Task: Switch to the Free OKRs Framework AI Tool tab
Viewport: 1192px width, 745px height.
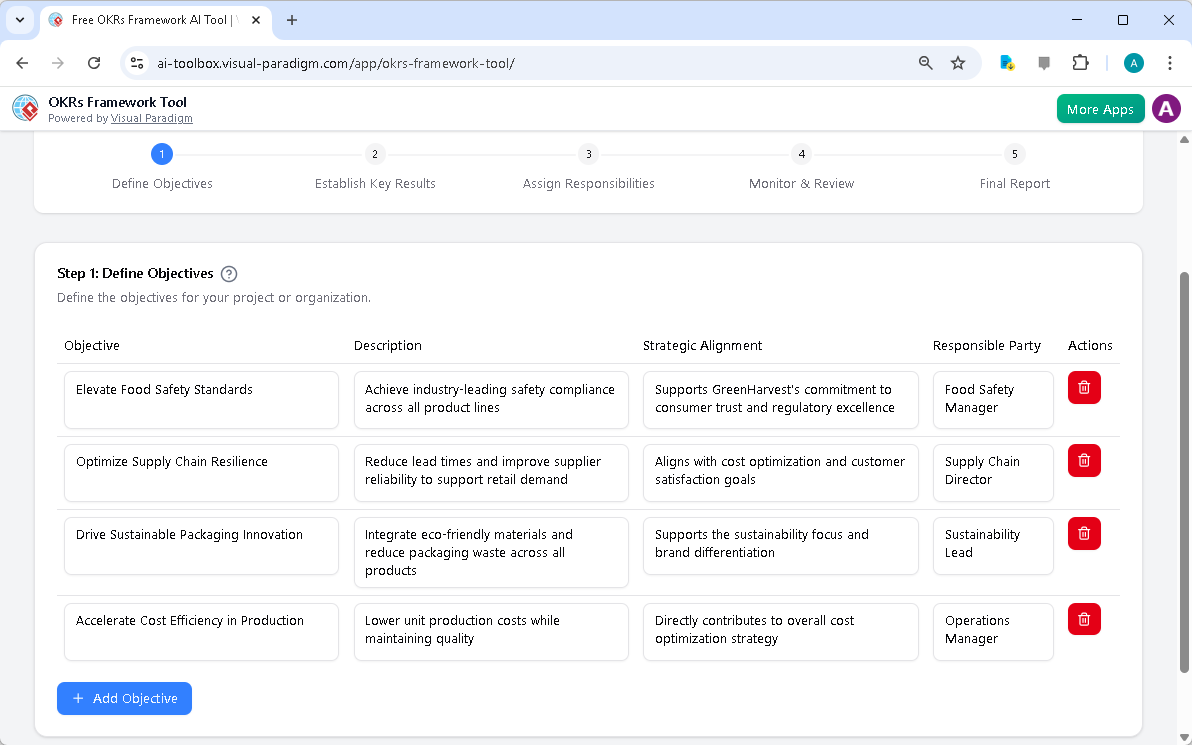Action: [x=150, y=20]
